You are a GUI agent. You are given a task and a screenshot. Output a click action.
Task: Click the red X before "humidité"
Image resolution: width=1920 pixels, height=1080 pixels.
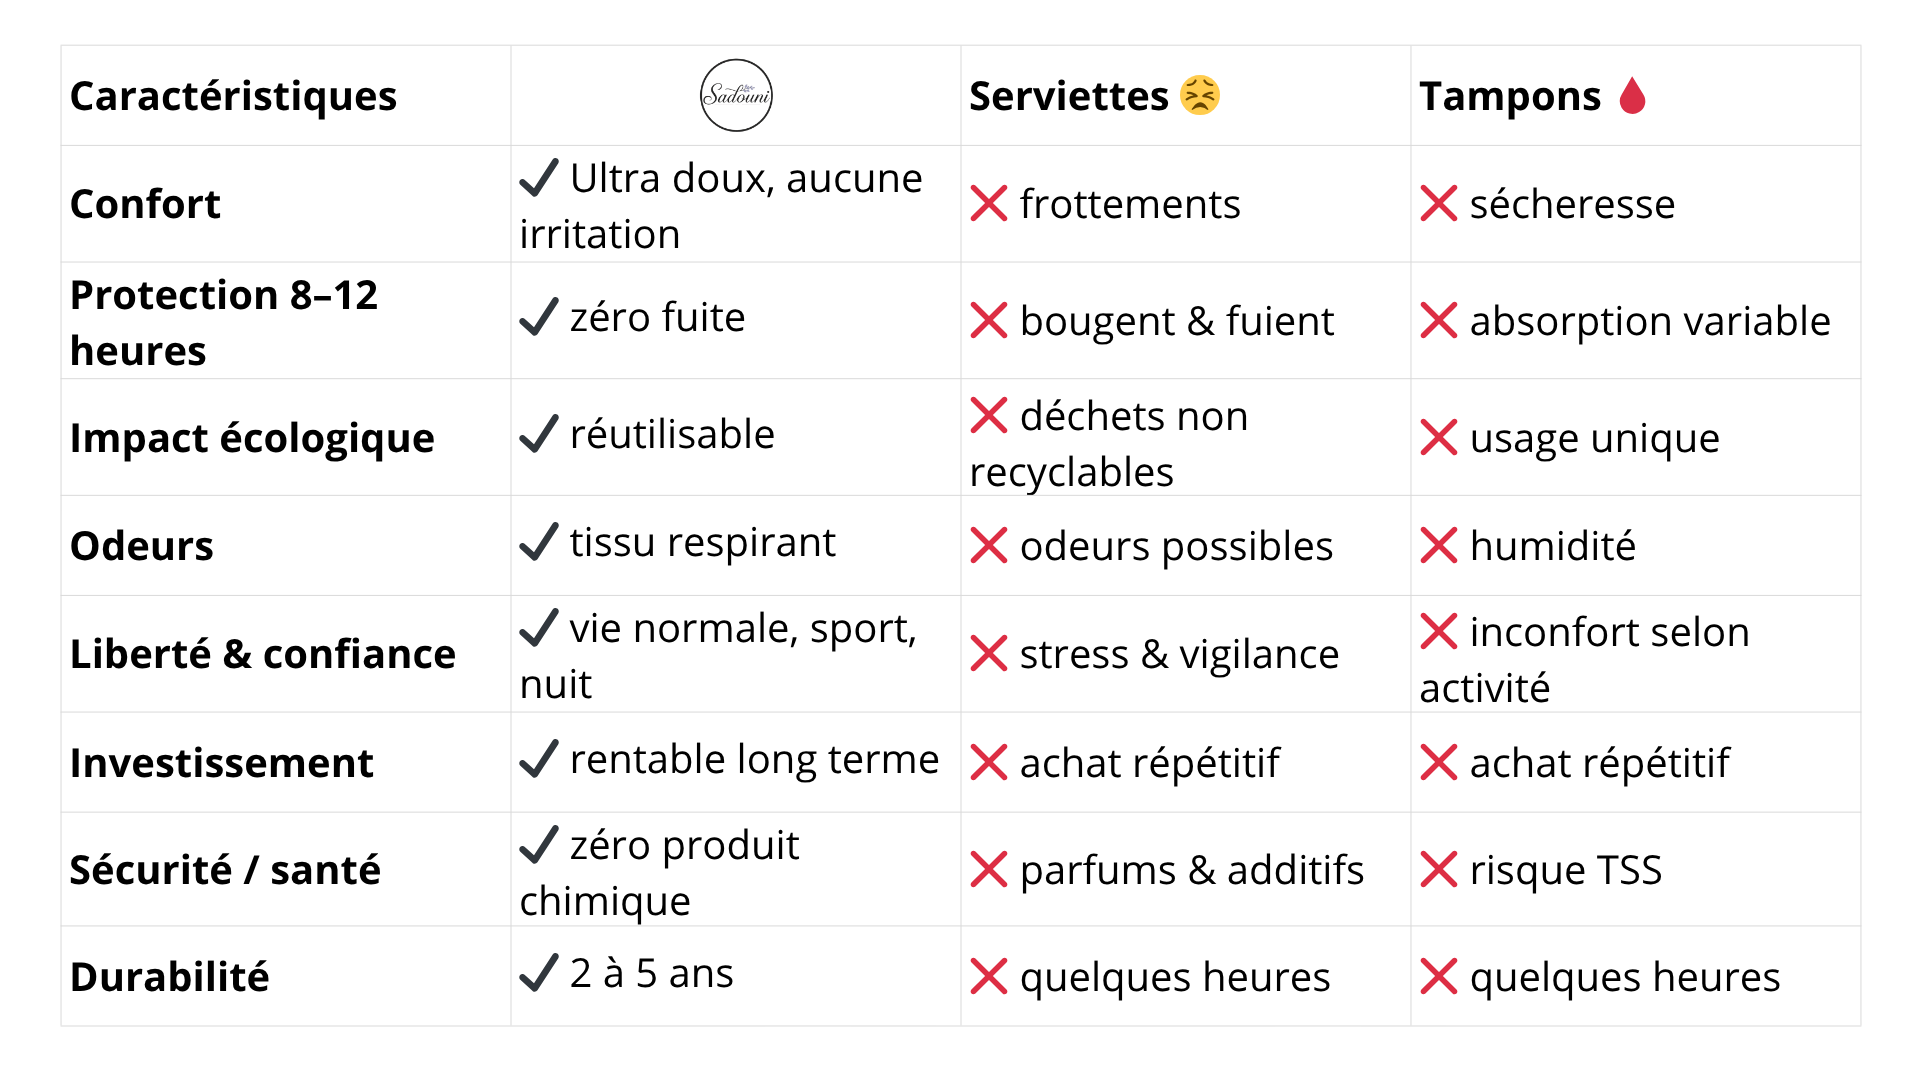[x=1439, y=546]
